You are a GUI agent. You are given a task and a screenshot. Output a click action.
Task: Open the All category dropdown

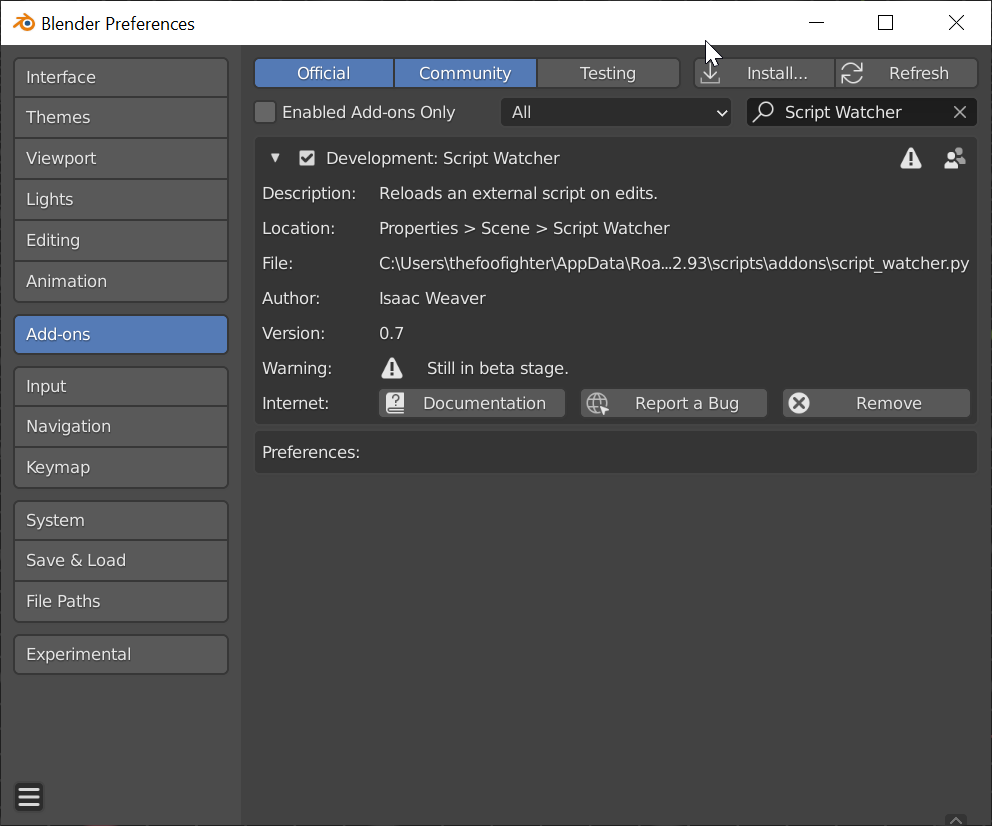point(616,112)
